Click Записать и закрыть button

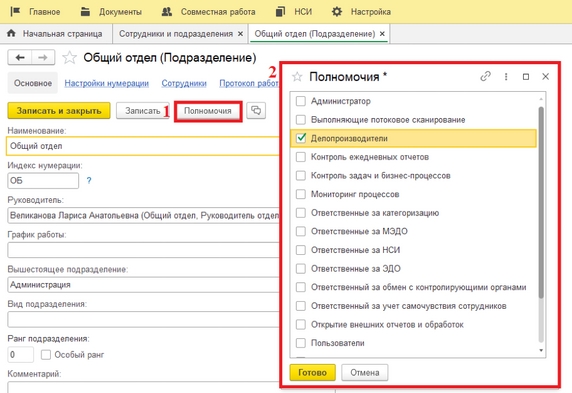[59, 111]
